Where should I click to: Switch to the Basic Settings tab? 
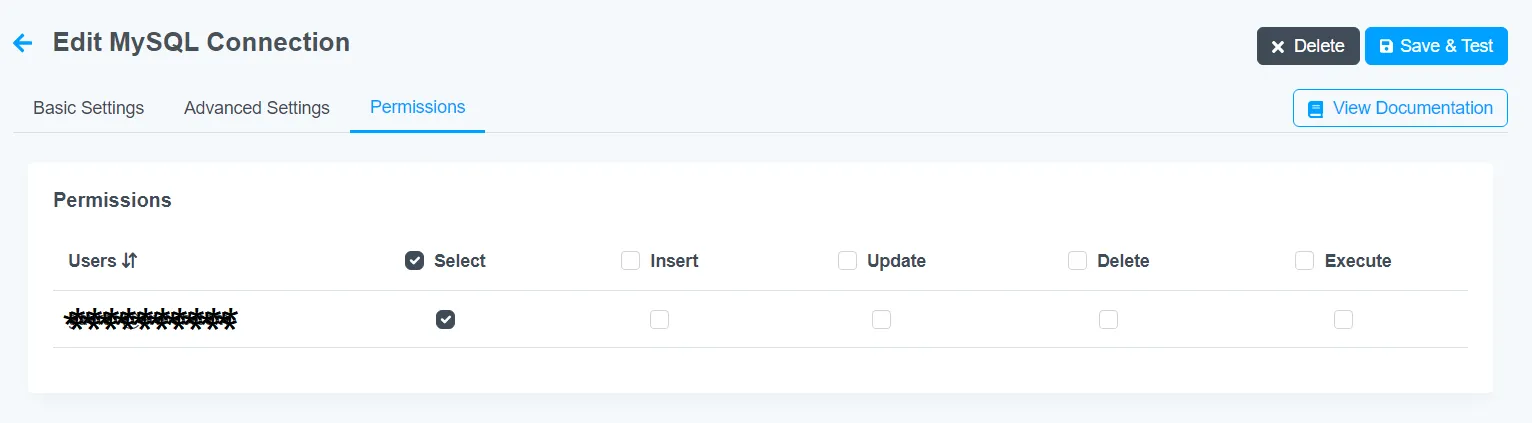[x=88, y=108]
